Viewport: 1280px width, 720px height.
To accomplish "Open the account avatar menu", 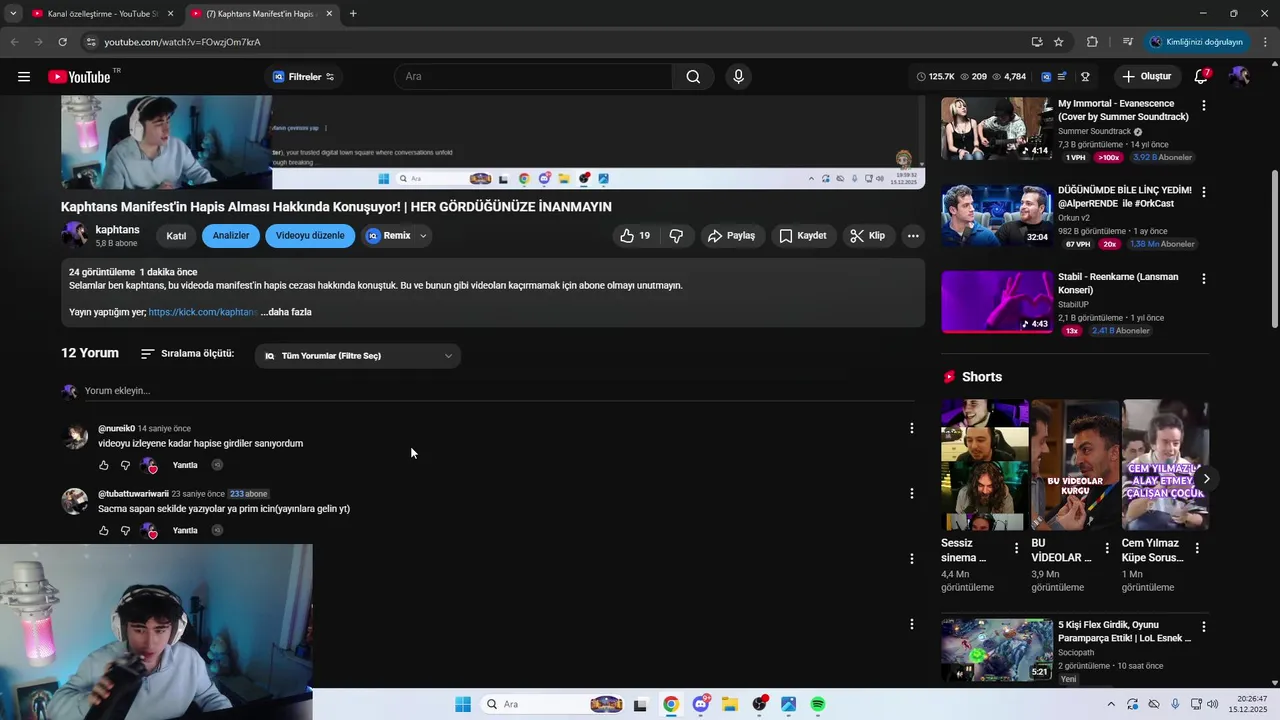I will tap(1239, 77).
